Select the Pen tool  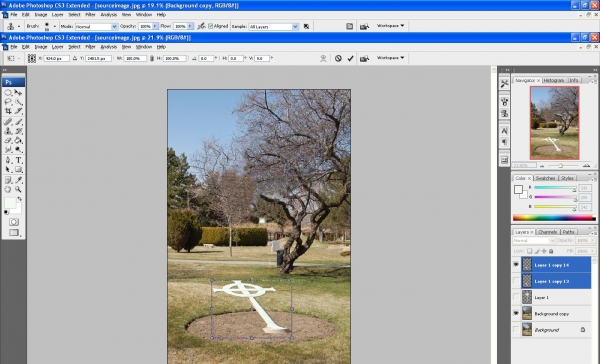(x=8, y=160)
